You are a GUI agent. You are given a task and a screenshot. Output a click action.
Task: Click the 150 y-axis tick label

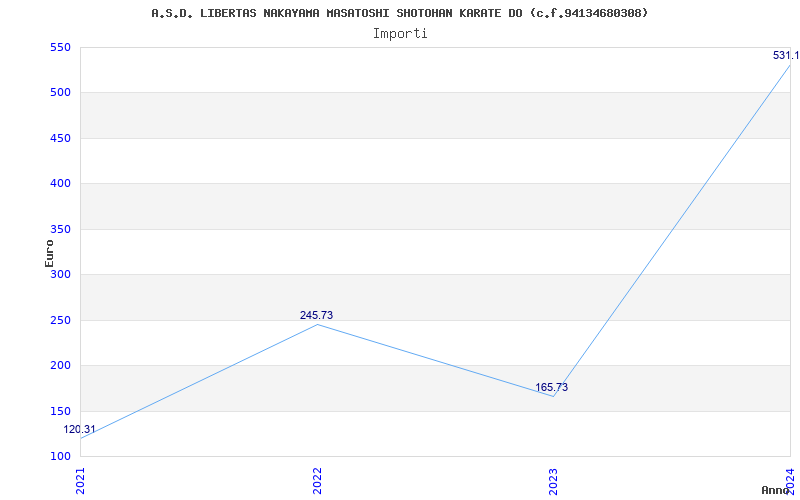click(x=60, y=411)
